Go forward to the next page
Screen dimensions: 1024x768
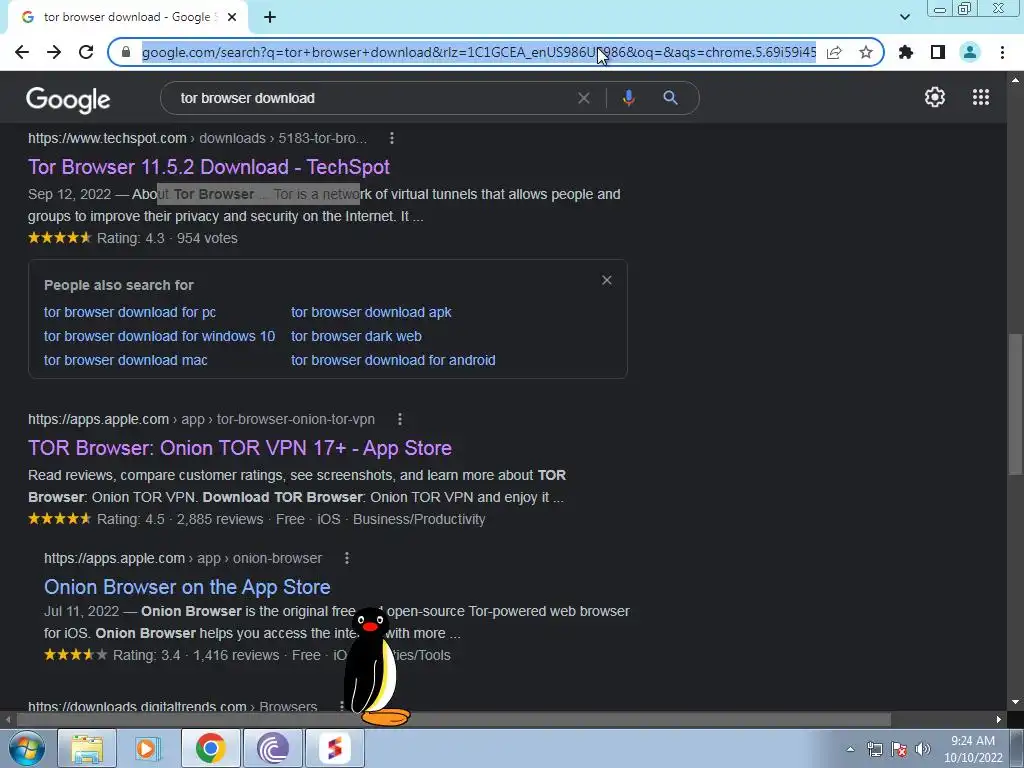(54, 52)
